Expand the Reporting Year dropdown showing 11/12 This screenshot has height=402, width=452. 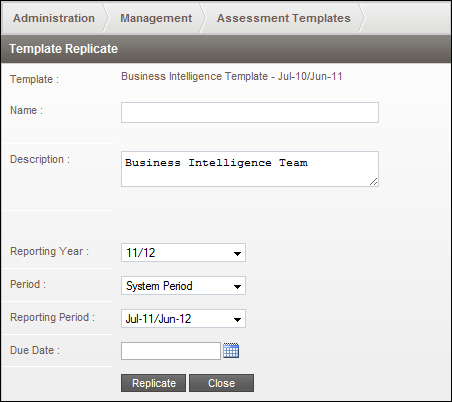pos(183,253)
